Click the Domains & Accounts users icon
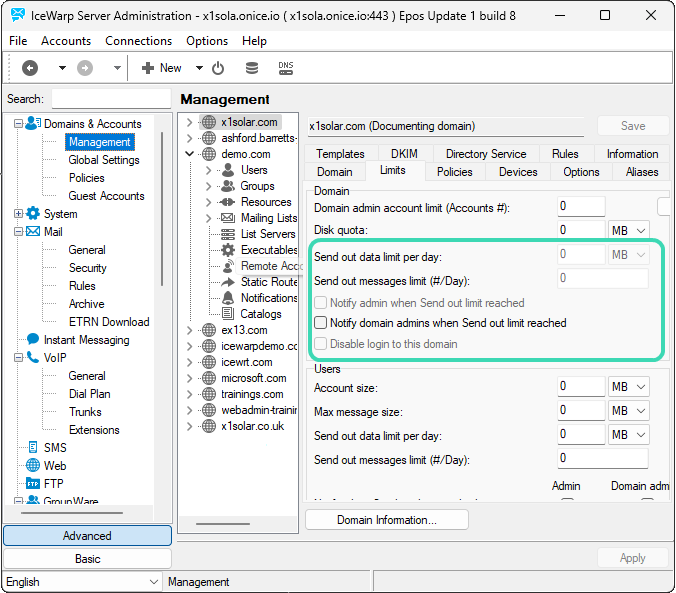Image resolution: width=676 pixels, height=593 pixels. tap(33, 123)
